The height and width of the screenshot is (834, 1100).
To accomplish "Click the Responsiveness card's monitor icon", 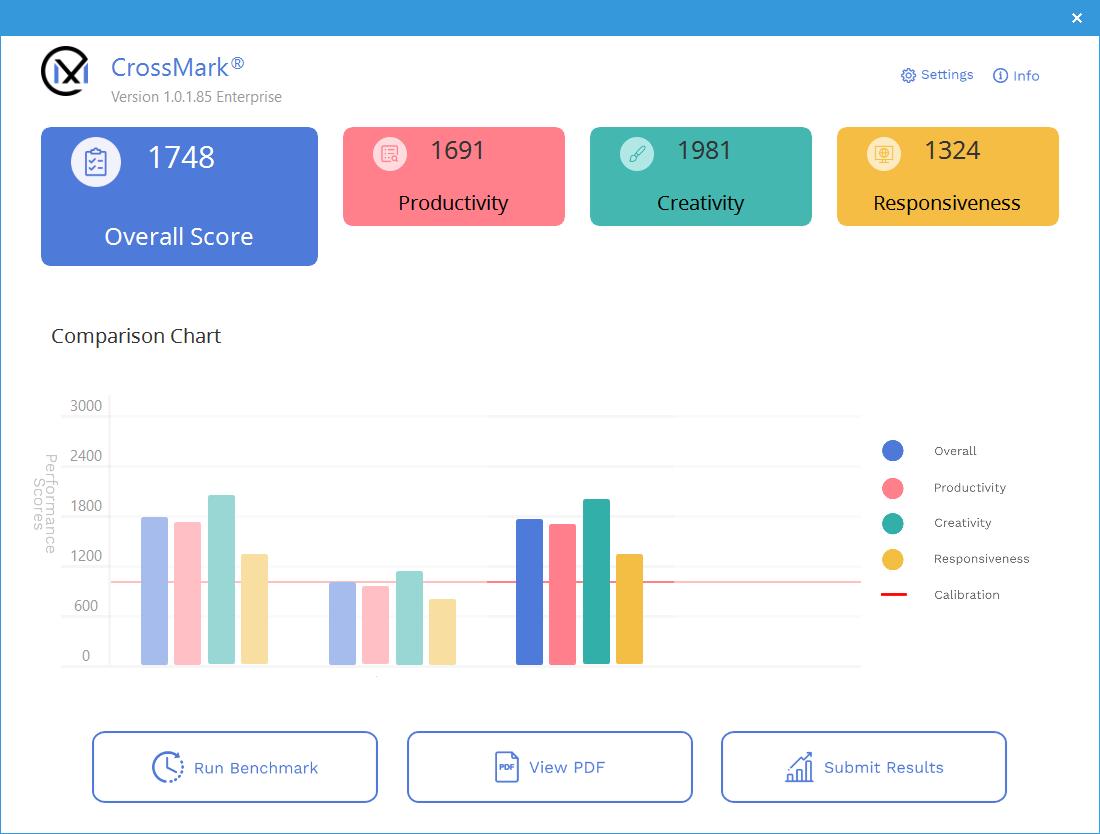I will 884,154.
